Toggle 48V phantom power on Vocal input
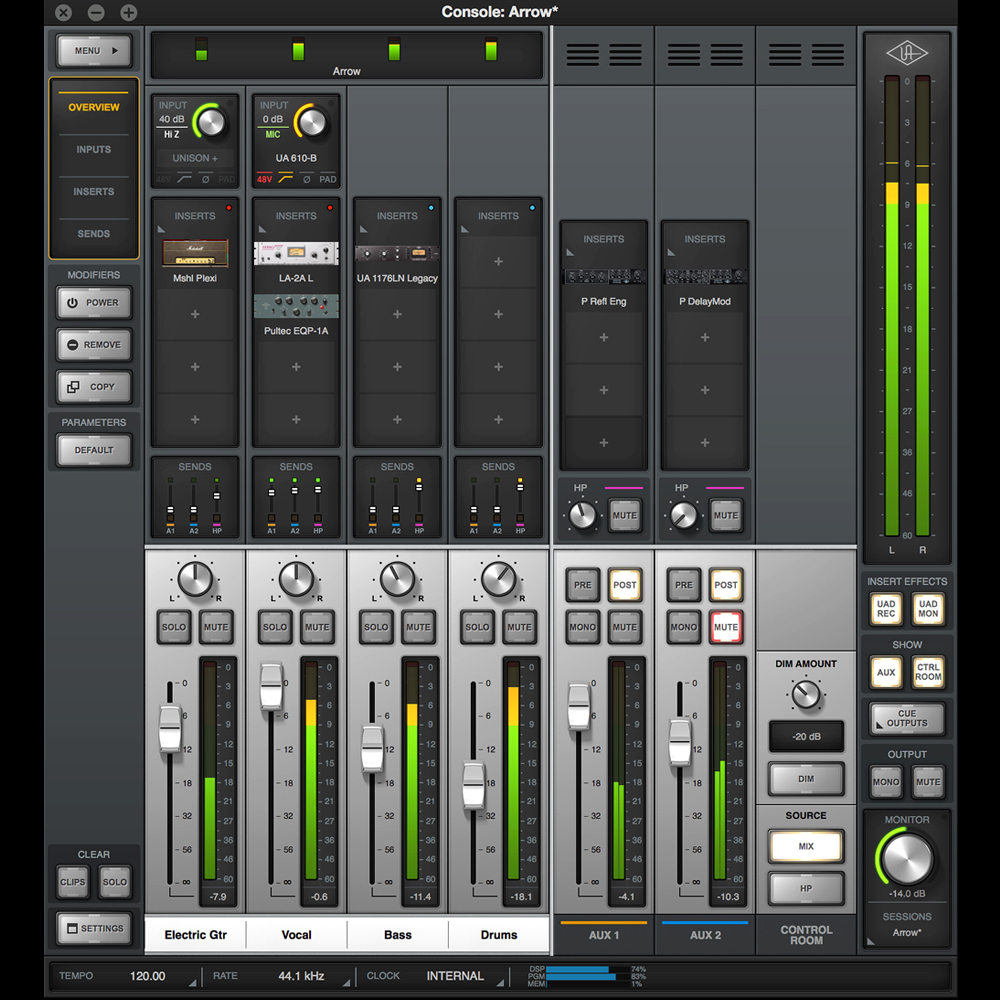 point(264,180)
